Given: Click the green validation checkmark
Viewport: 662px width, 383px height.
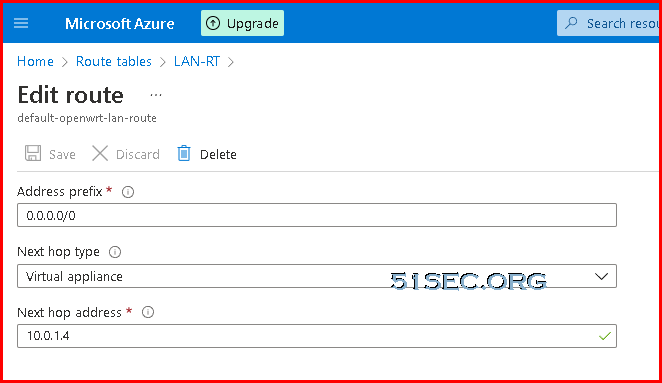Looking at the screenshot, I should (605, 336).
